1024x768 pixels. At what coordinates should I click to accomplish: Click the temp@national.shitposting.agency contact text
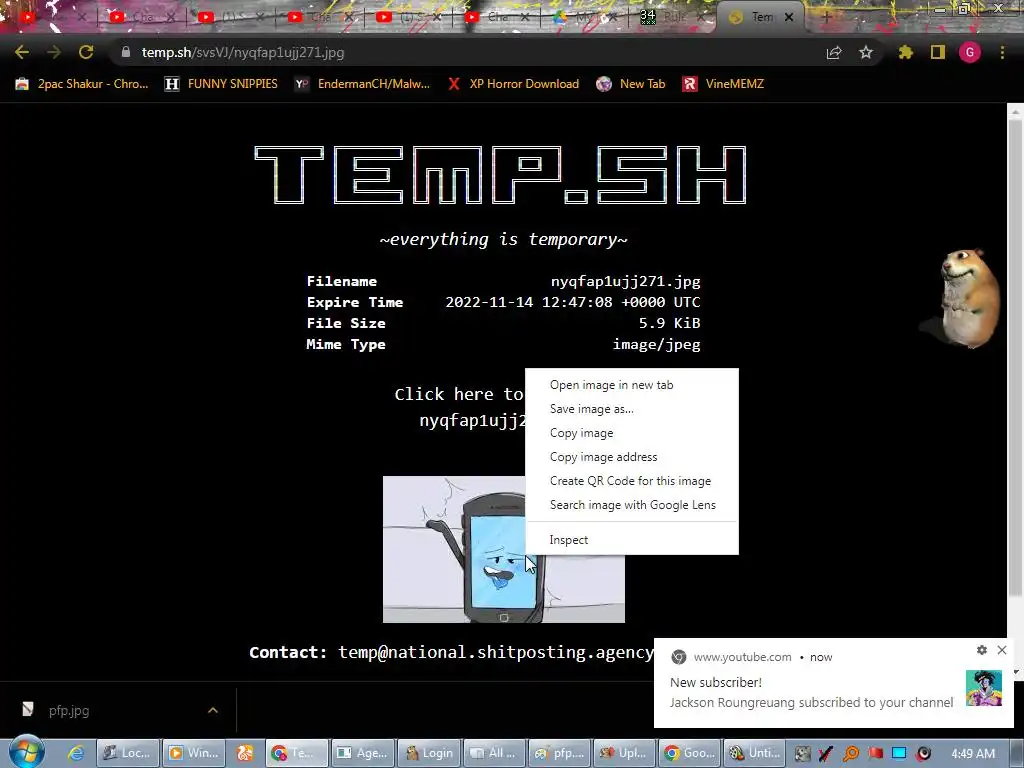point(495,652)
